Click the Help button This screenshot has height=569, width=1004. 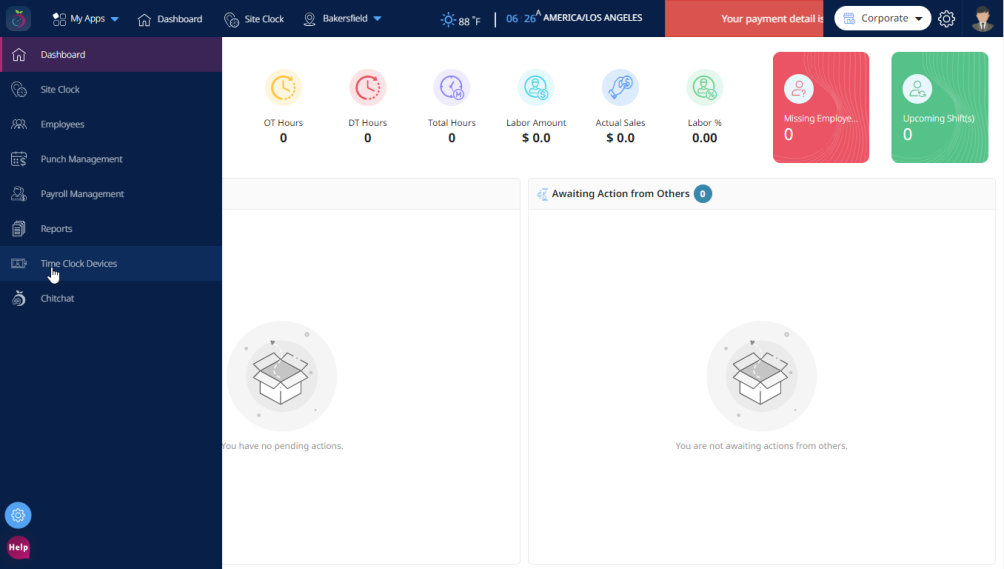[18, 547]
